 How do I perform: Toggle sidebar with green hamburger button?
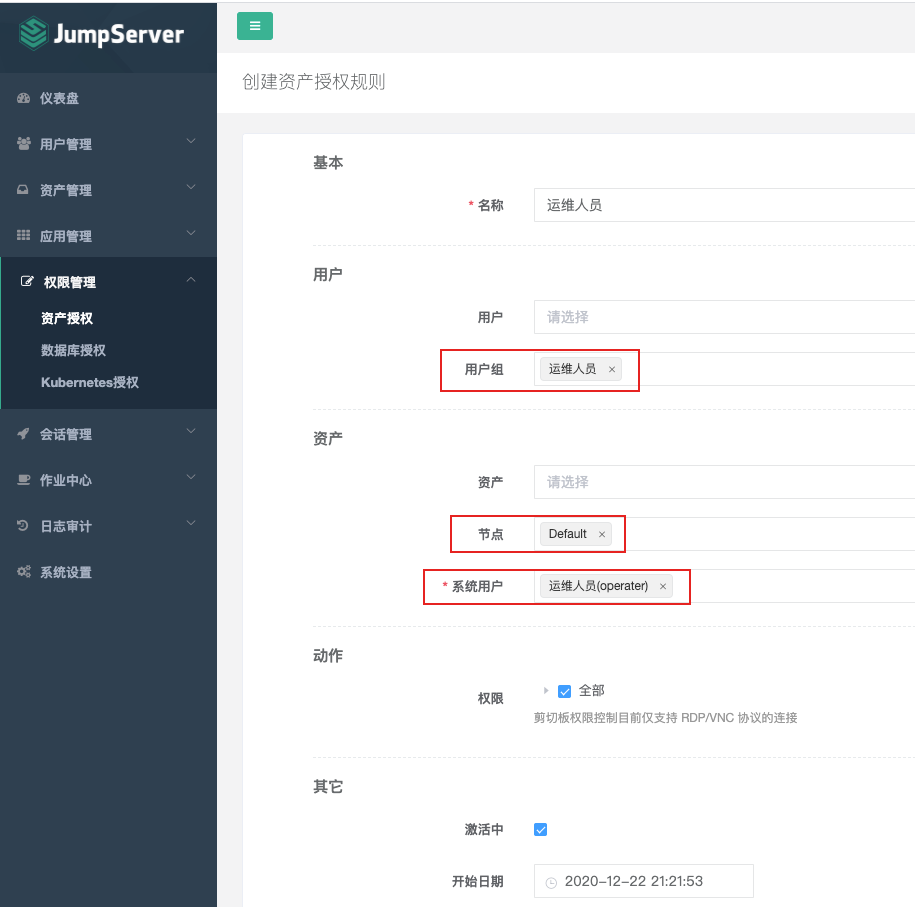(x=254, y=26)
